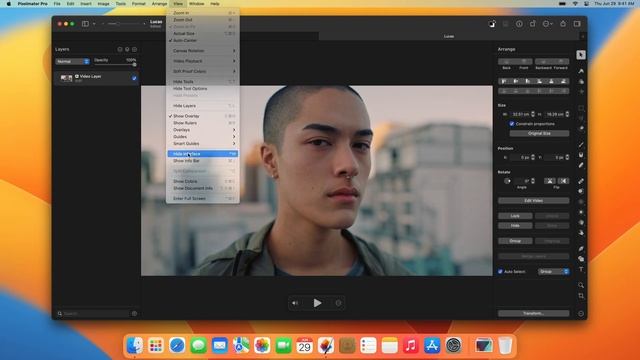The width and height of the screenshot is (640, 360).
Task: Click the layer search field
Action: pyautogui.click(x=93, y=313)
